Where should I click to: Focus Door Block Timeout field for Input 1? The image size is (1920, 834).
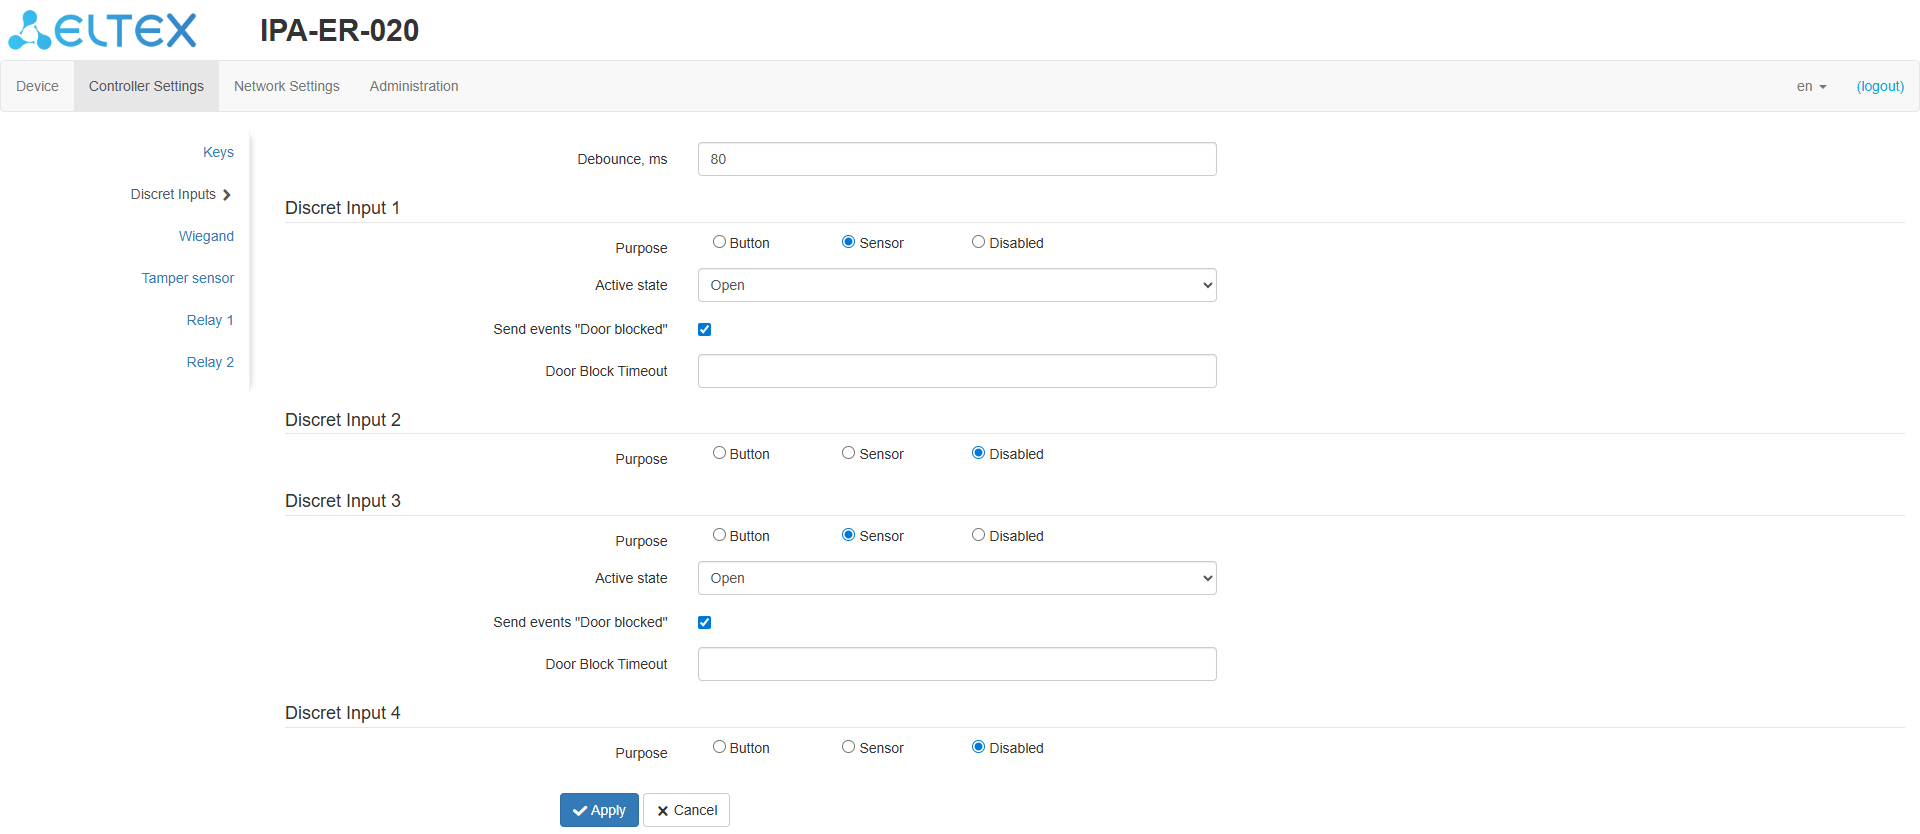[956, 371]
